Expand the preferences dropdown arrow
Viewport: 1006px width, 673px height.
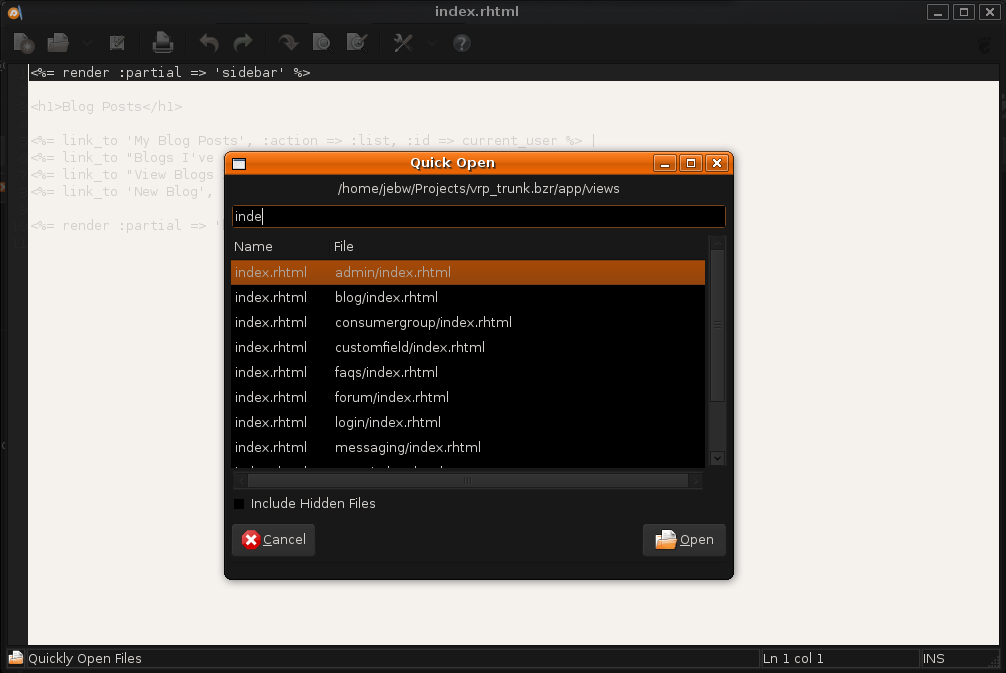coord(432,44)
